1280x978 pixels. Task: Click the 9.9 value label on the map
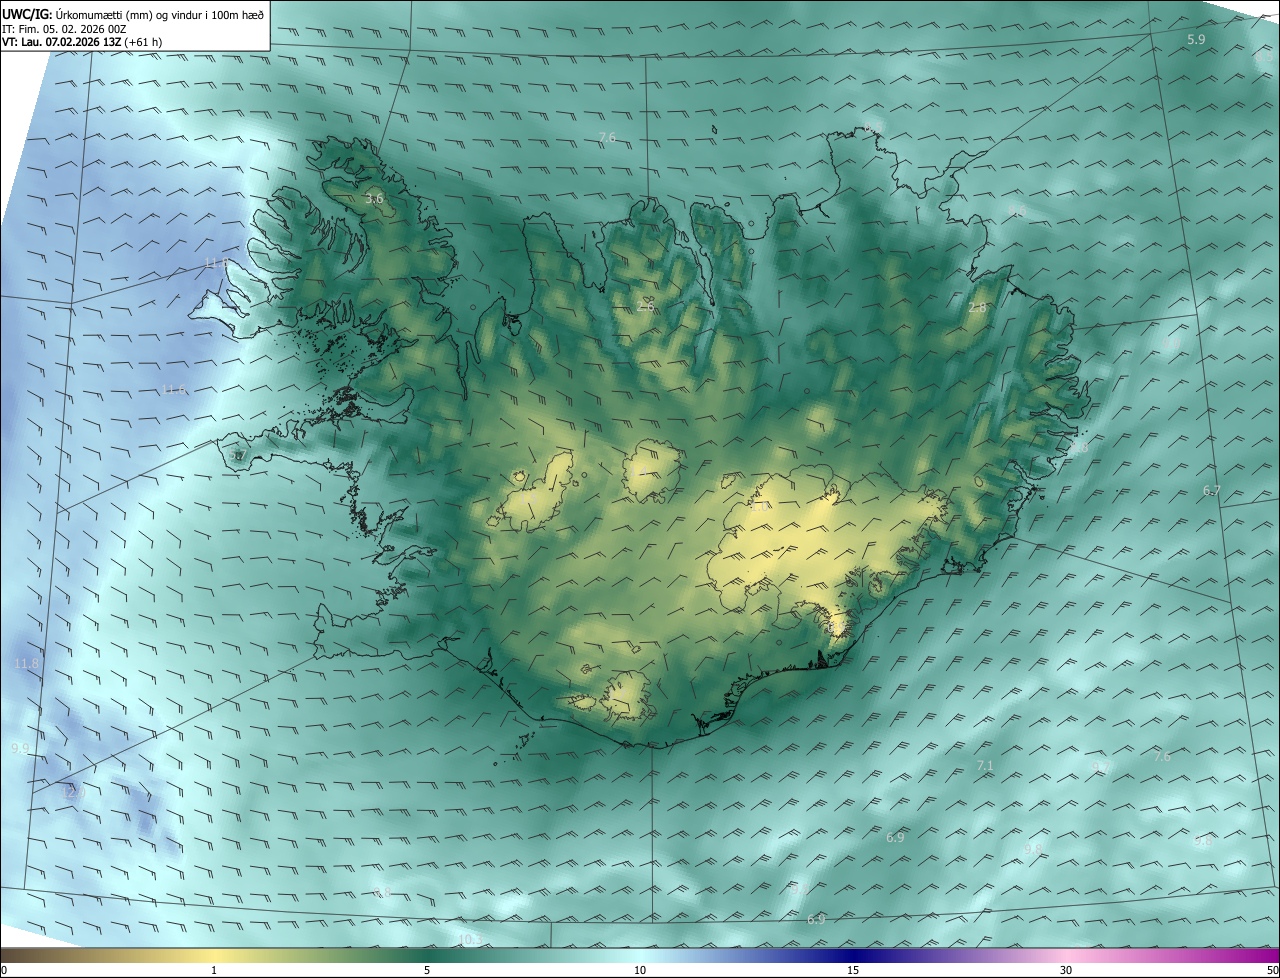click(20, 748)
